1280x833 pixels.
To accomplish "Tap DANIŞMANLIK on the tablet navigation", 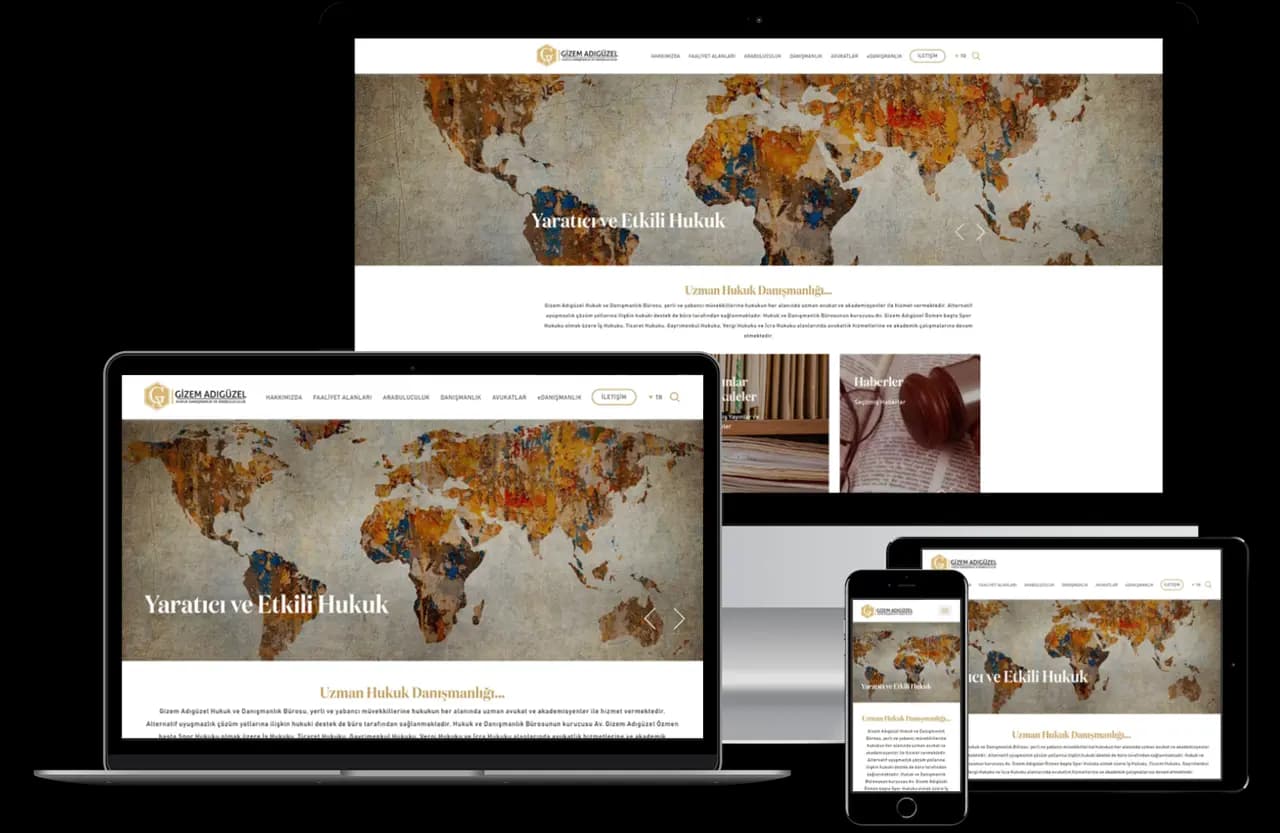I will (x=1075, y=585).
